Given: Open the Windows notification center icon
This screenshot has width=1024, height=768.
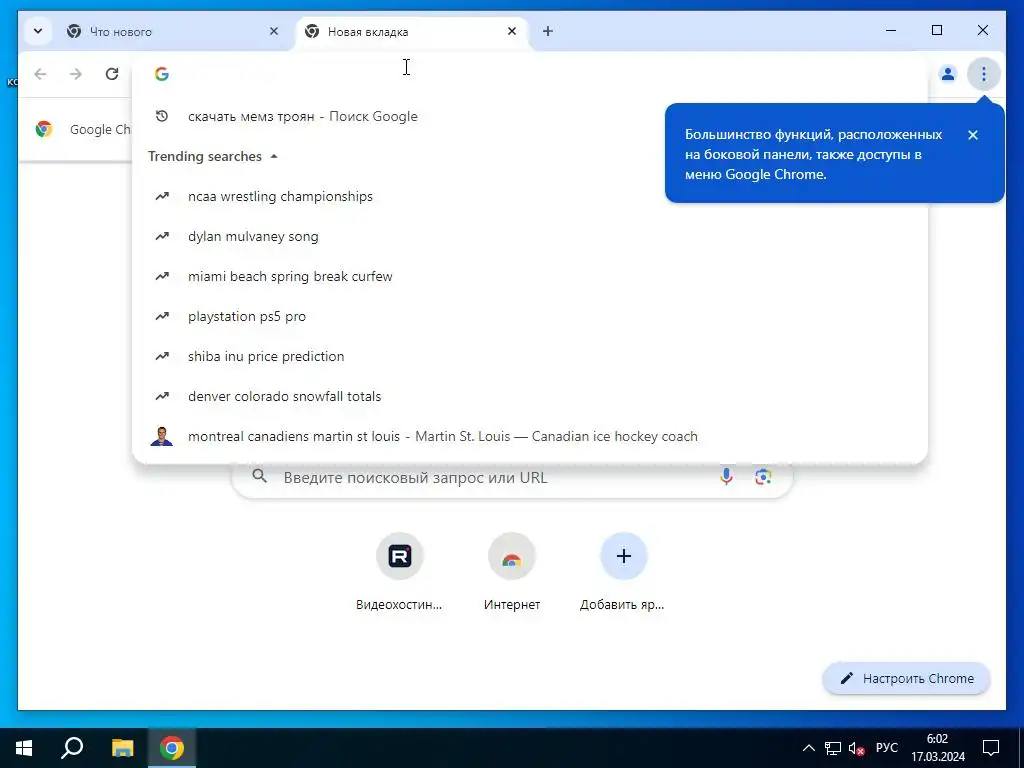Looking at the screenshot, I should coord(991,748).
